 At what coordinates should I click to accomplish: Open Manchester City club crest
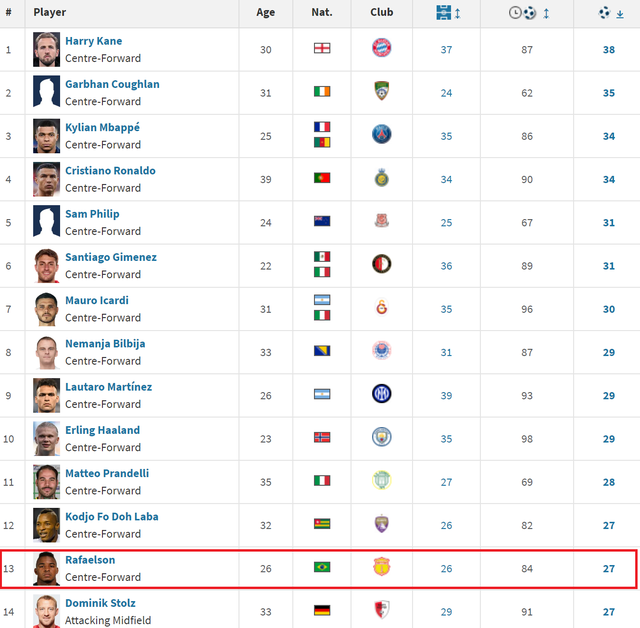(382, 437)
